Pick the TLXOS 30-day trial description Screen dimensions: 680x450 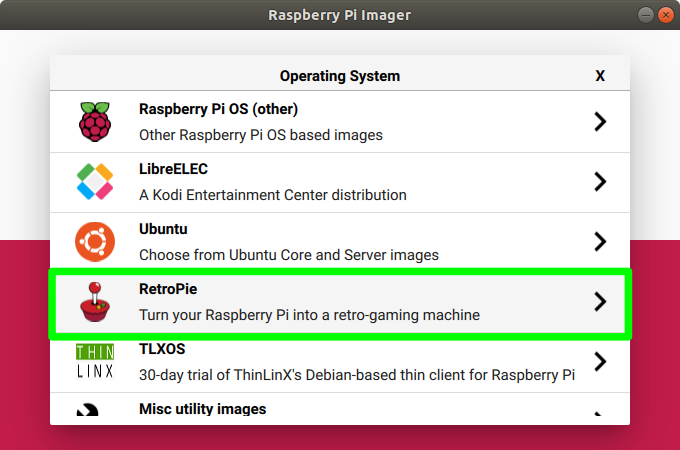[356, 375]
